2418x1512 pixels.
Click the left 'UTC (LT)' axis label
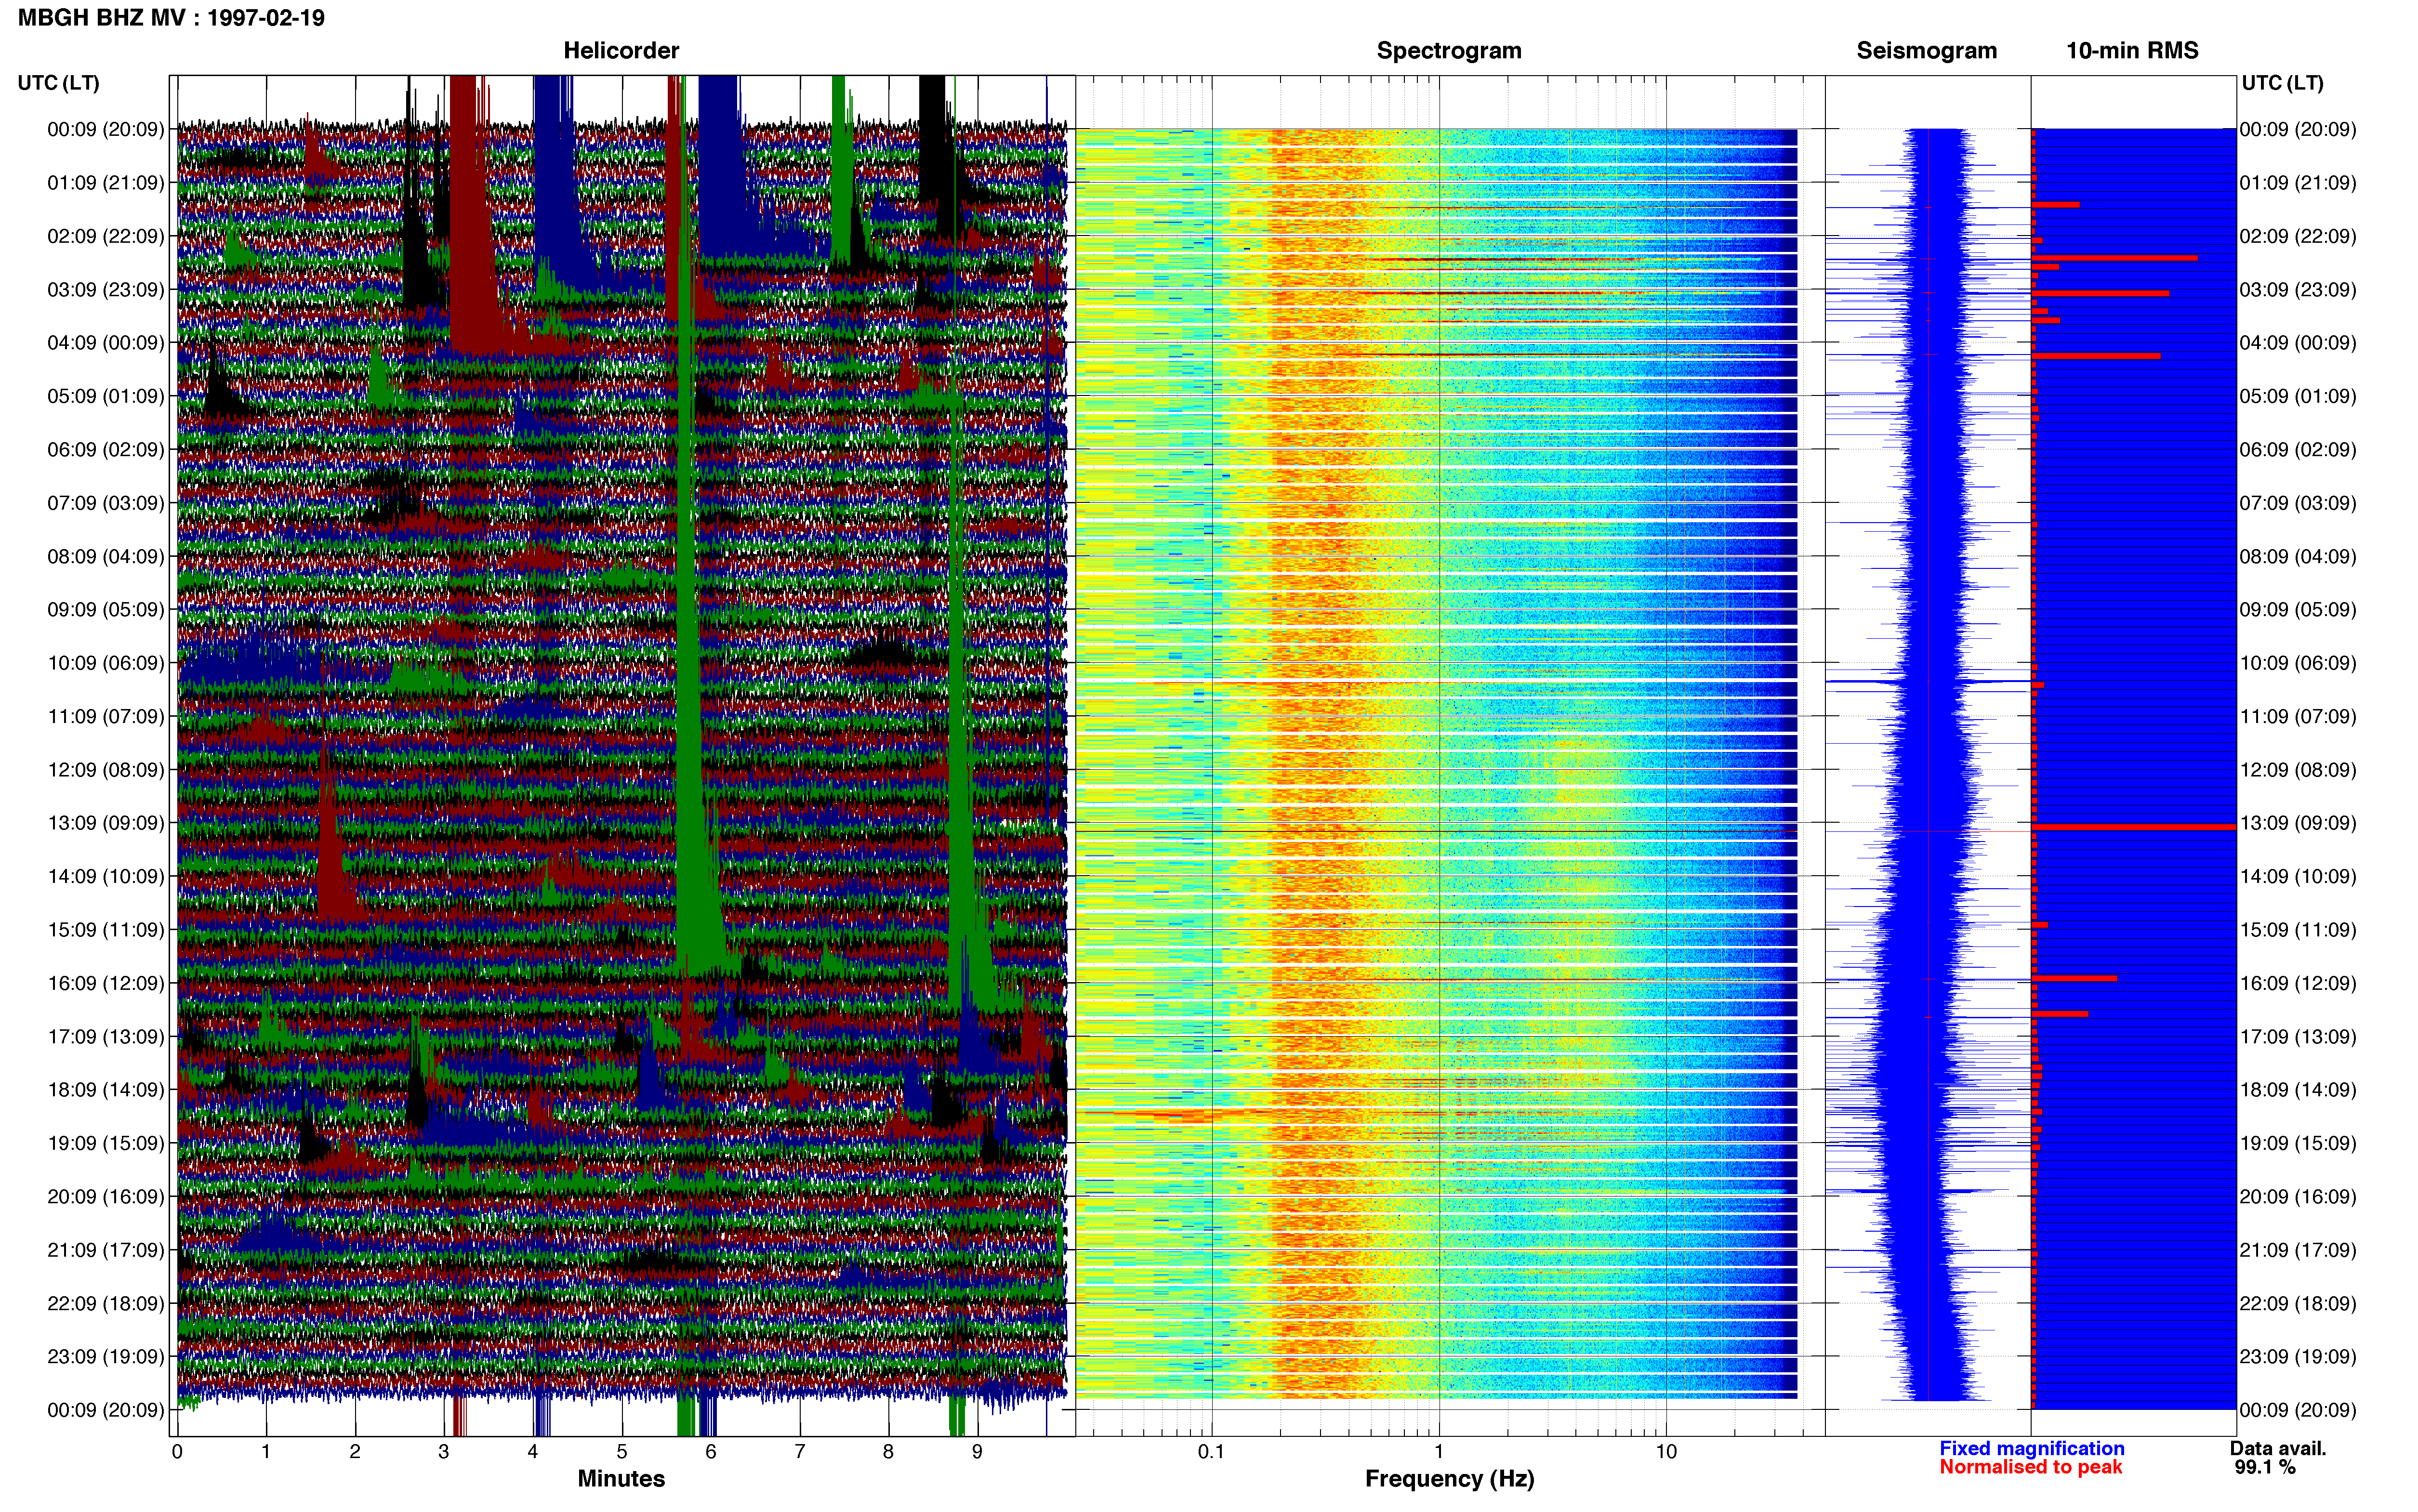[x=58, y=83]
